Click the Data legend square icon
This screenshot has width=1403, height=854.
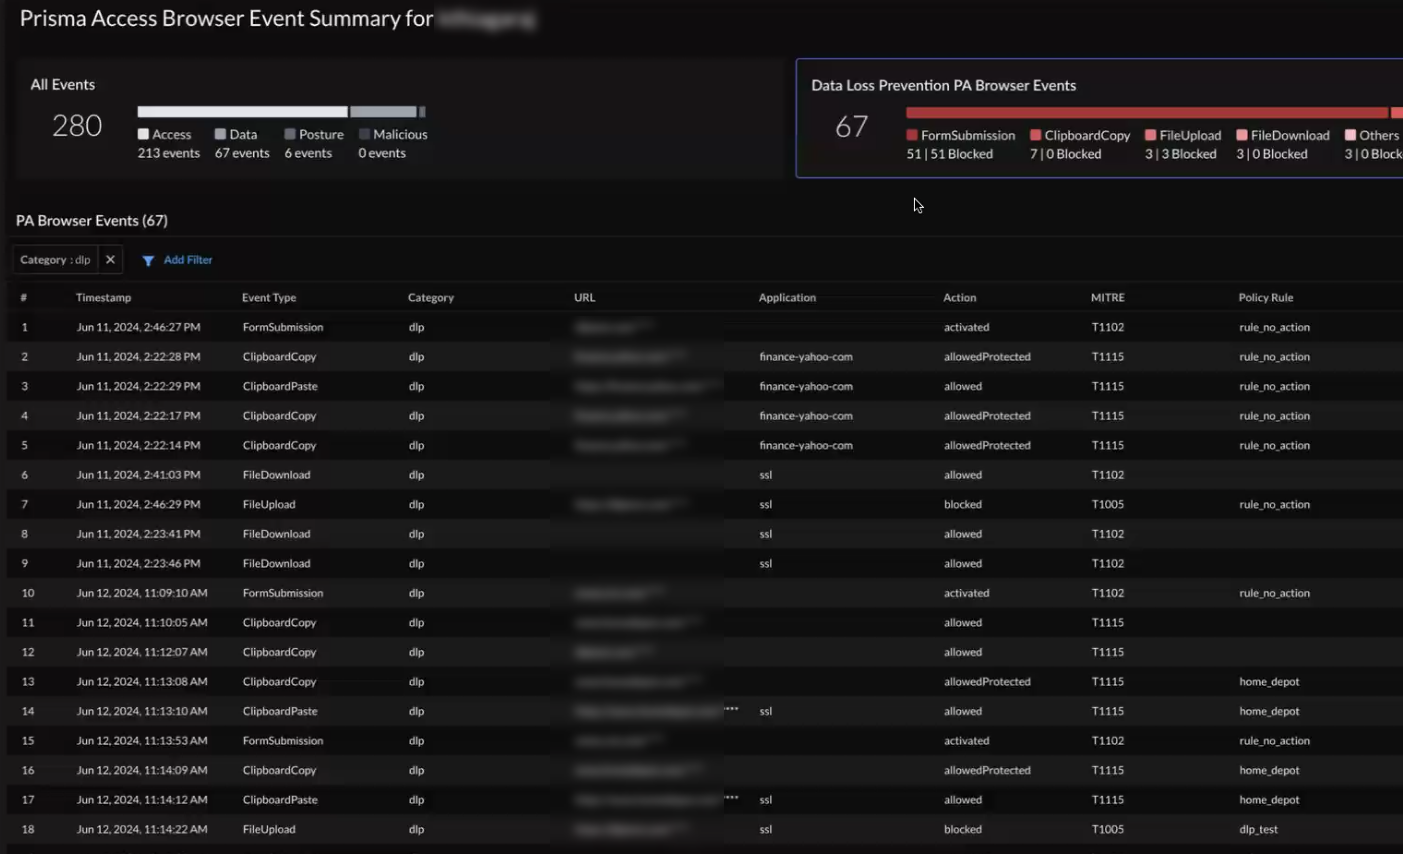(220, 134)
